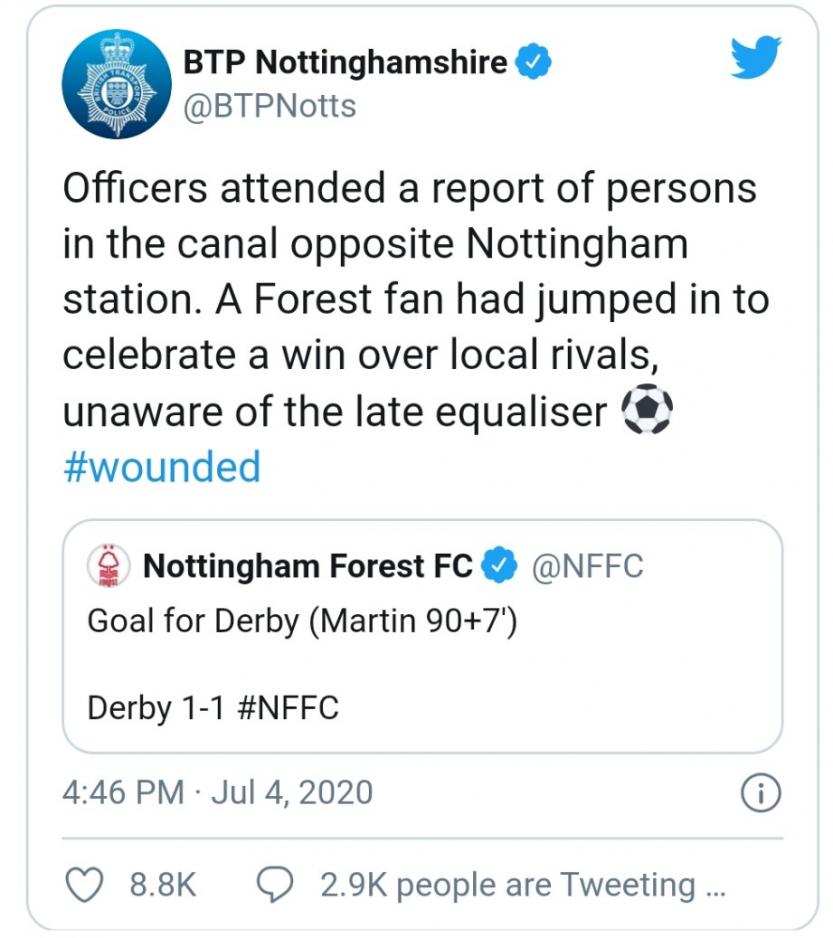Open Nottingham Forest FC display name

[x=308, y=567]
